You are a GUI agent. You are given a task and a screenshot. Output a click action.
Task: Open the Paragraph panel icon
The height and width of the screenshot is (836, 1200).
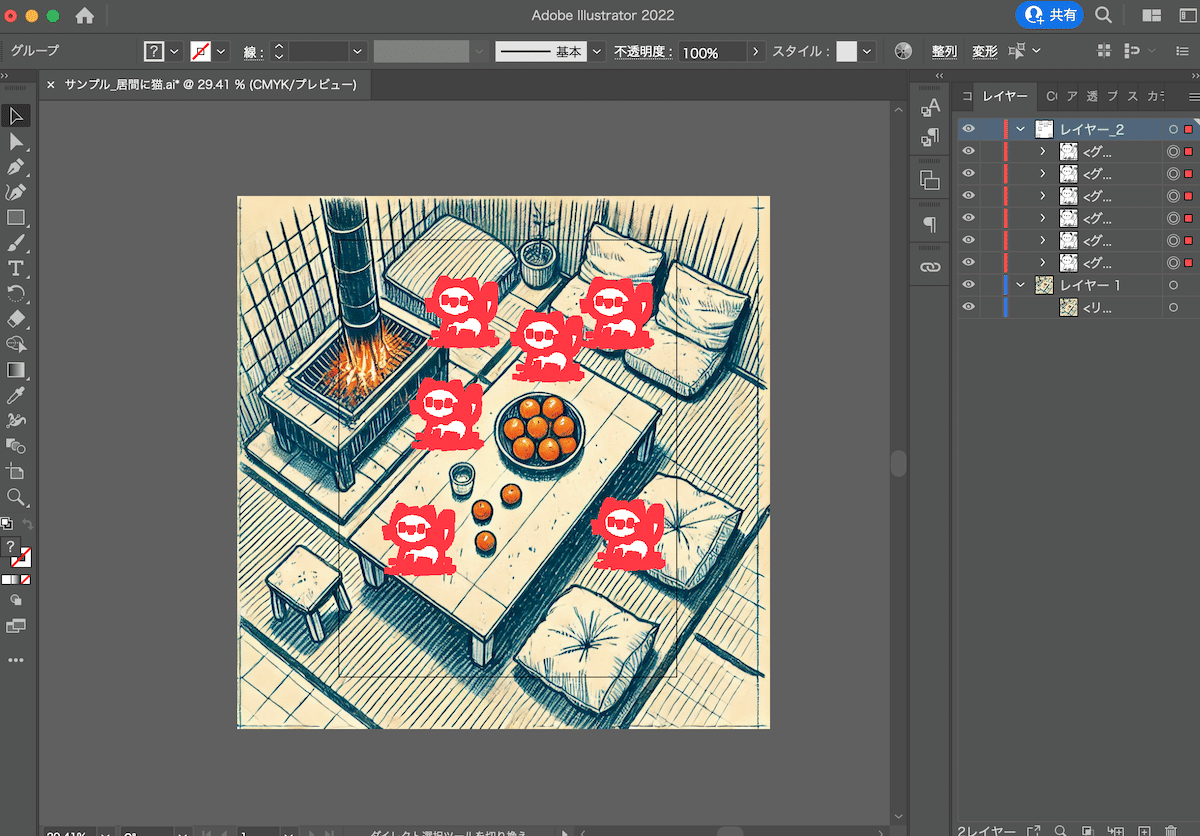930,224
